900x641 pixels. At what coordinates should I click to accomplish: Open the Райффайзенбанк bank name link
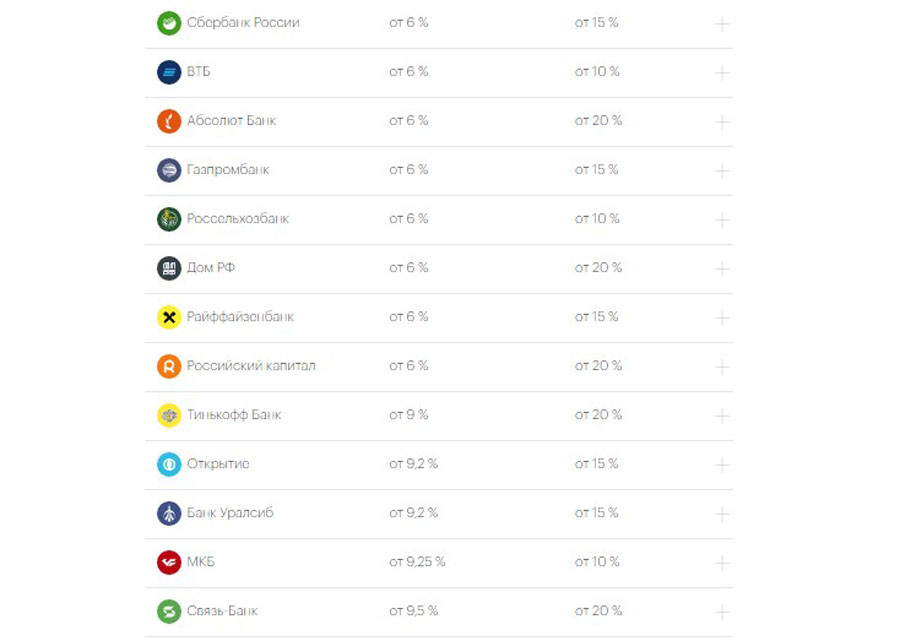[x=240, y=317]
